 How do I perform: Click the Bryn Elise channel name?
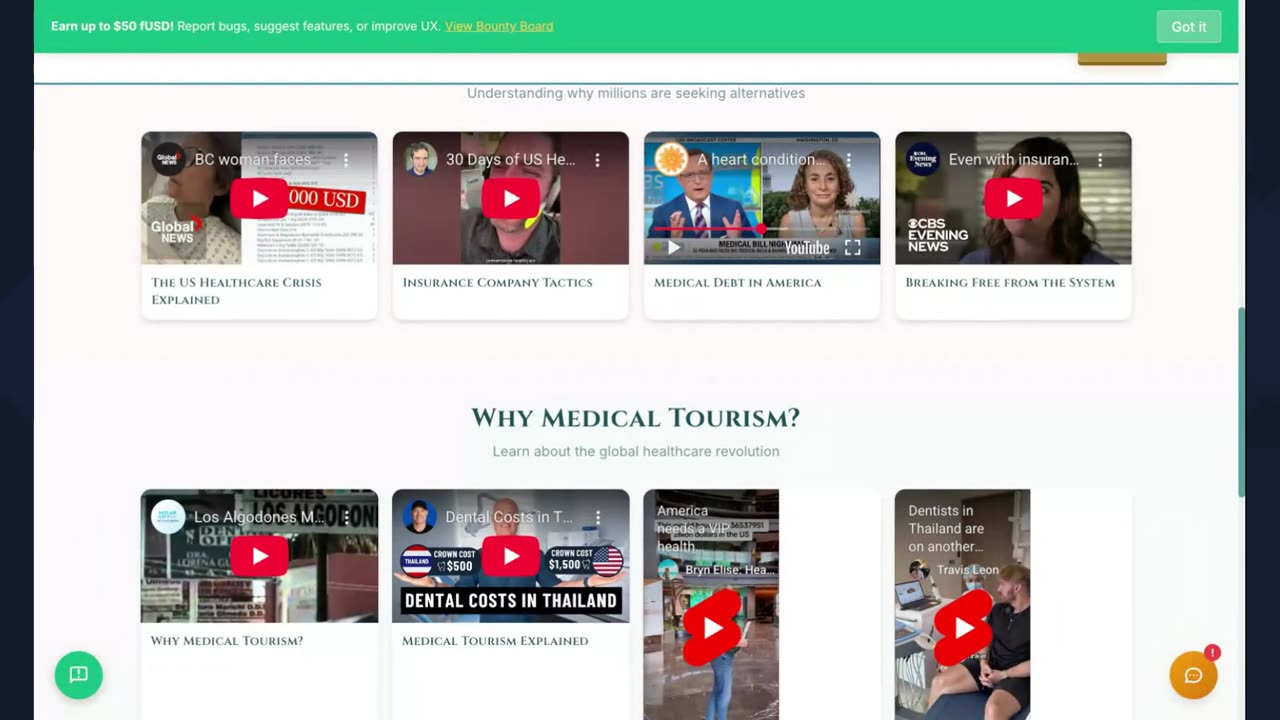[729, 570]
